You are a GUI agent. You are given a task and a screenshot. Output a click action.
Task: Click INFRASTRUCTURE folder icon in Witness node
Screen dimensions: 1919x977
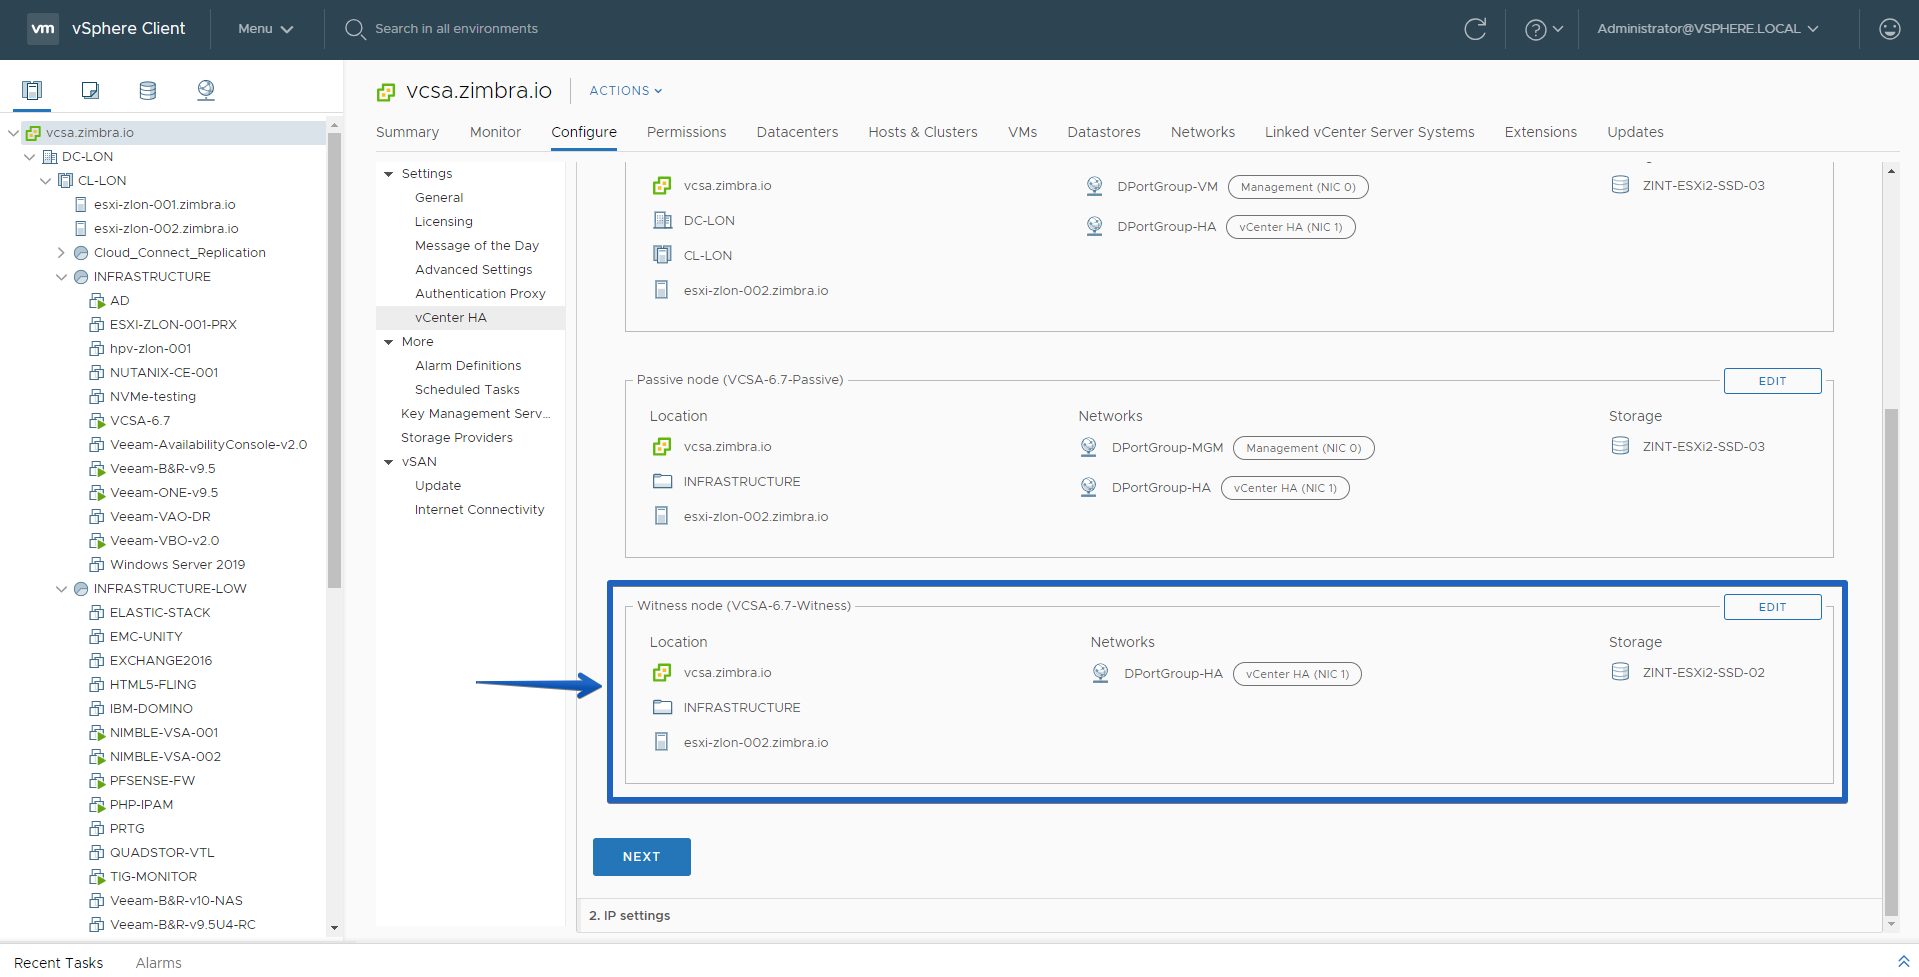point(662,707)
